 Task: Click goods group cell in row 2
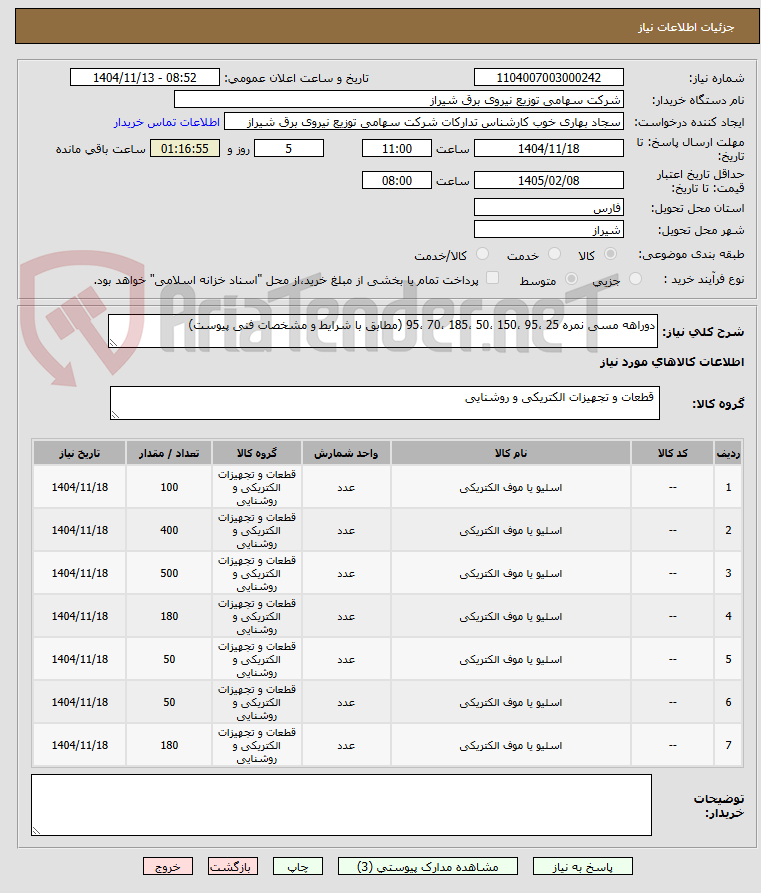tap(257, 530)
